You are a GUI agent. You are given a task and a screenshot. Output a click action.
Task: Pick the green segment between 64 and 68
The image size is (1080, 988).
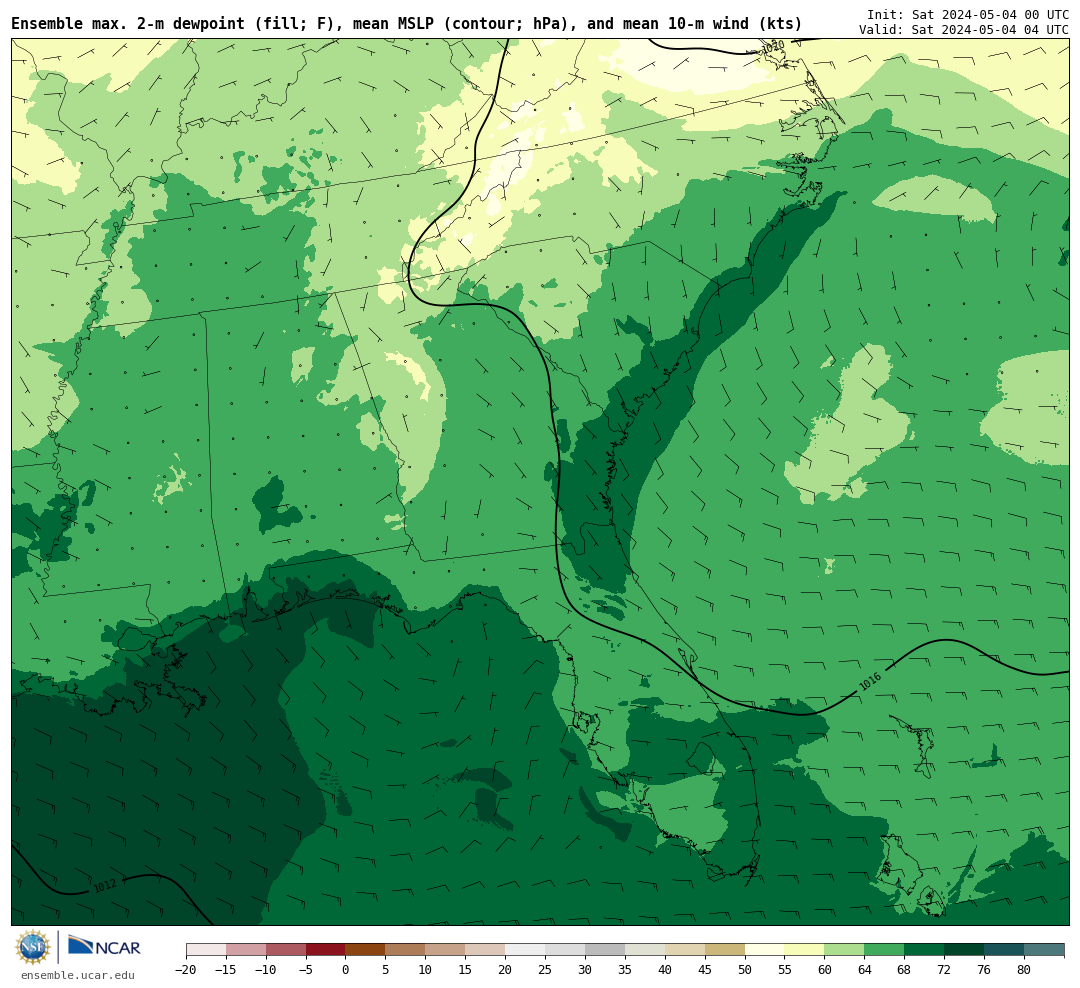click(885, 950)
